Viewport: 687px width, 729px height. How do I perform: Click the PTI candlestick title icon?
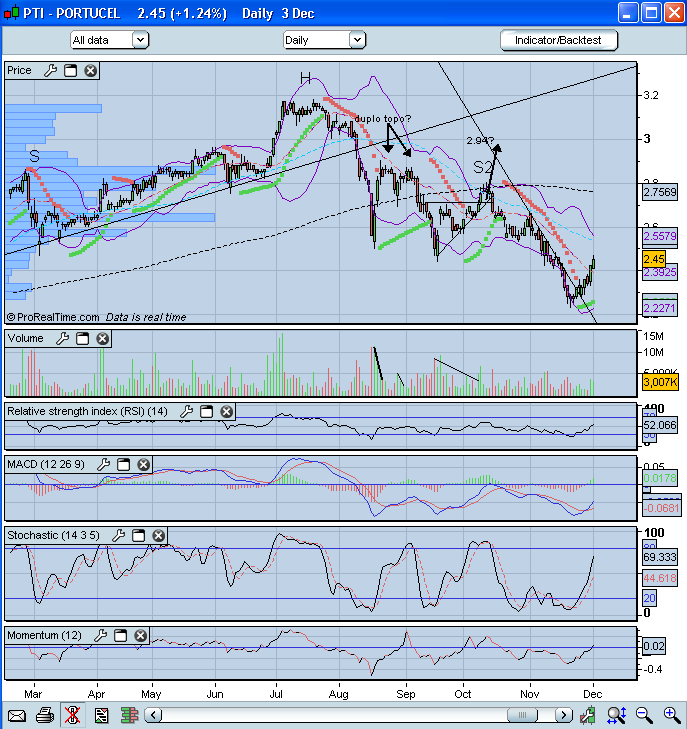[11, 13]
